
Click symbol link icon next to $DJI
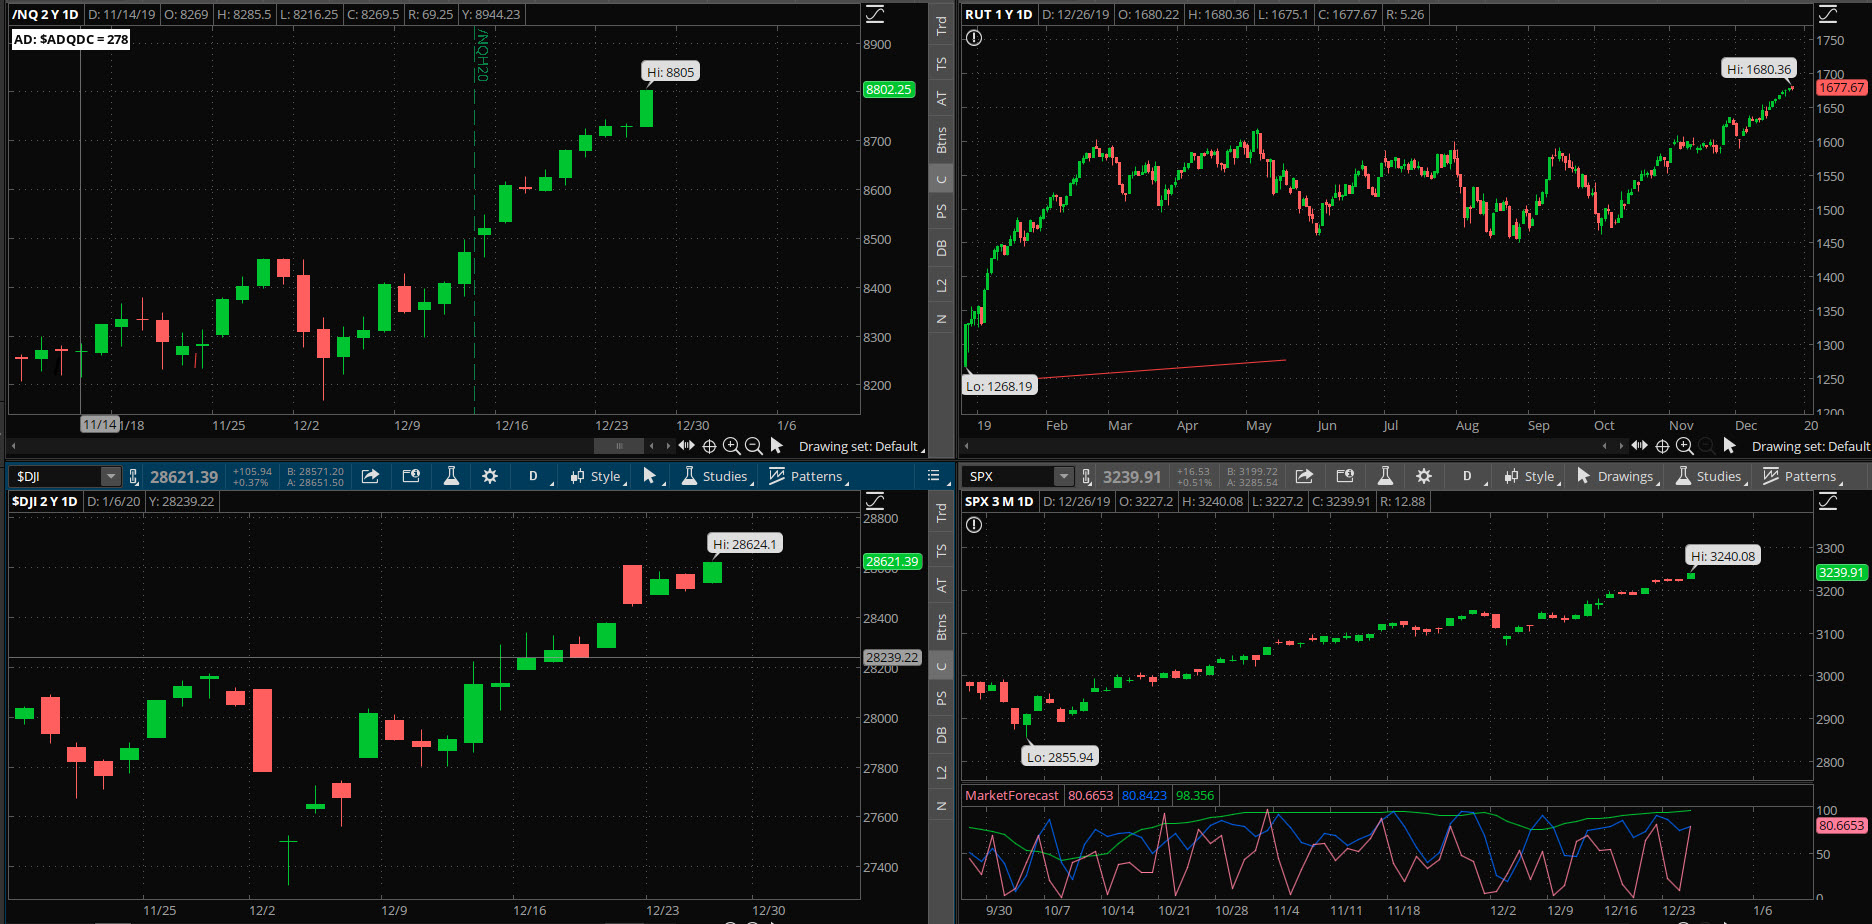pyautogui.click(x=134, y=477)
